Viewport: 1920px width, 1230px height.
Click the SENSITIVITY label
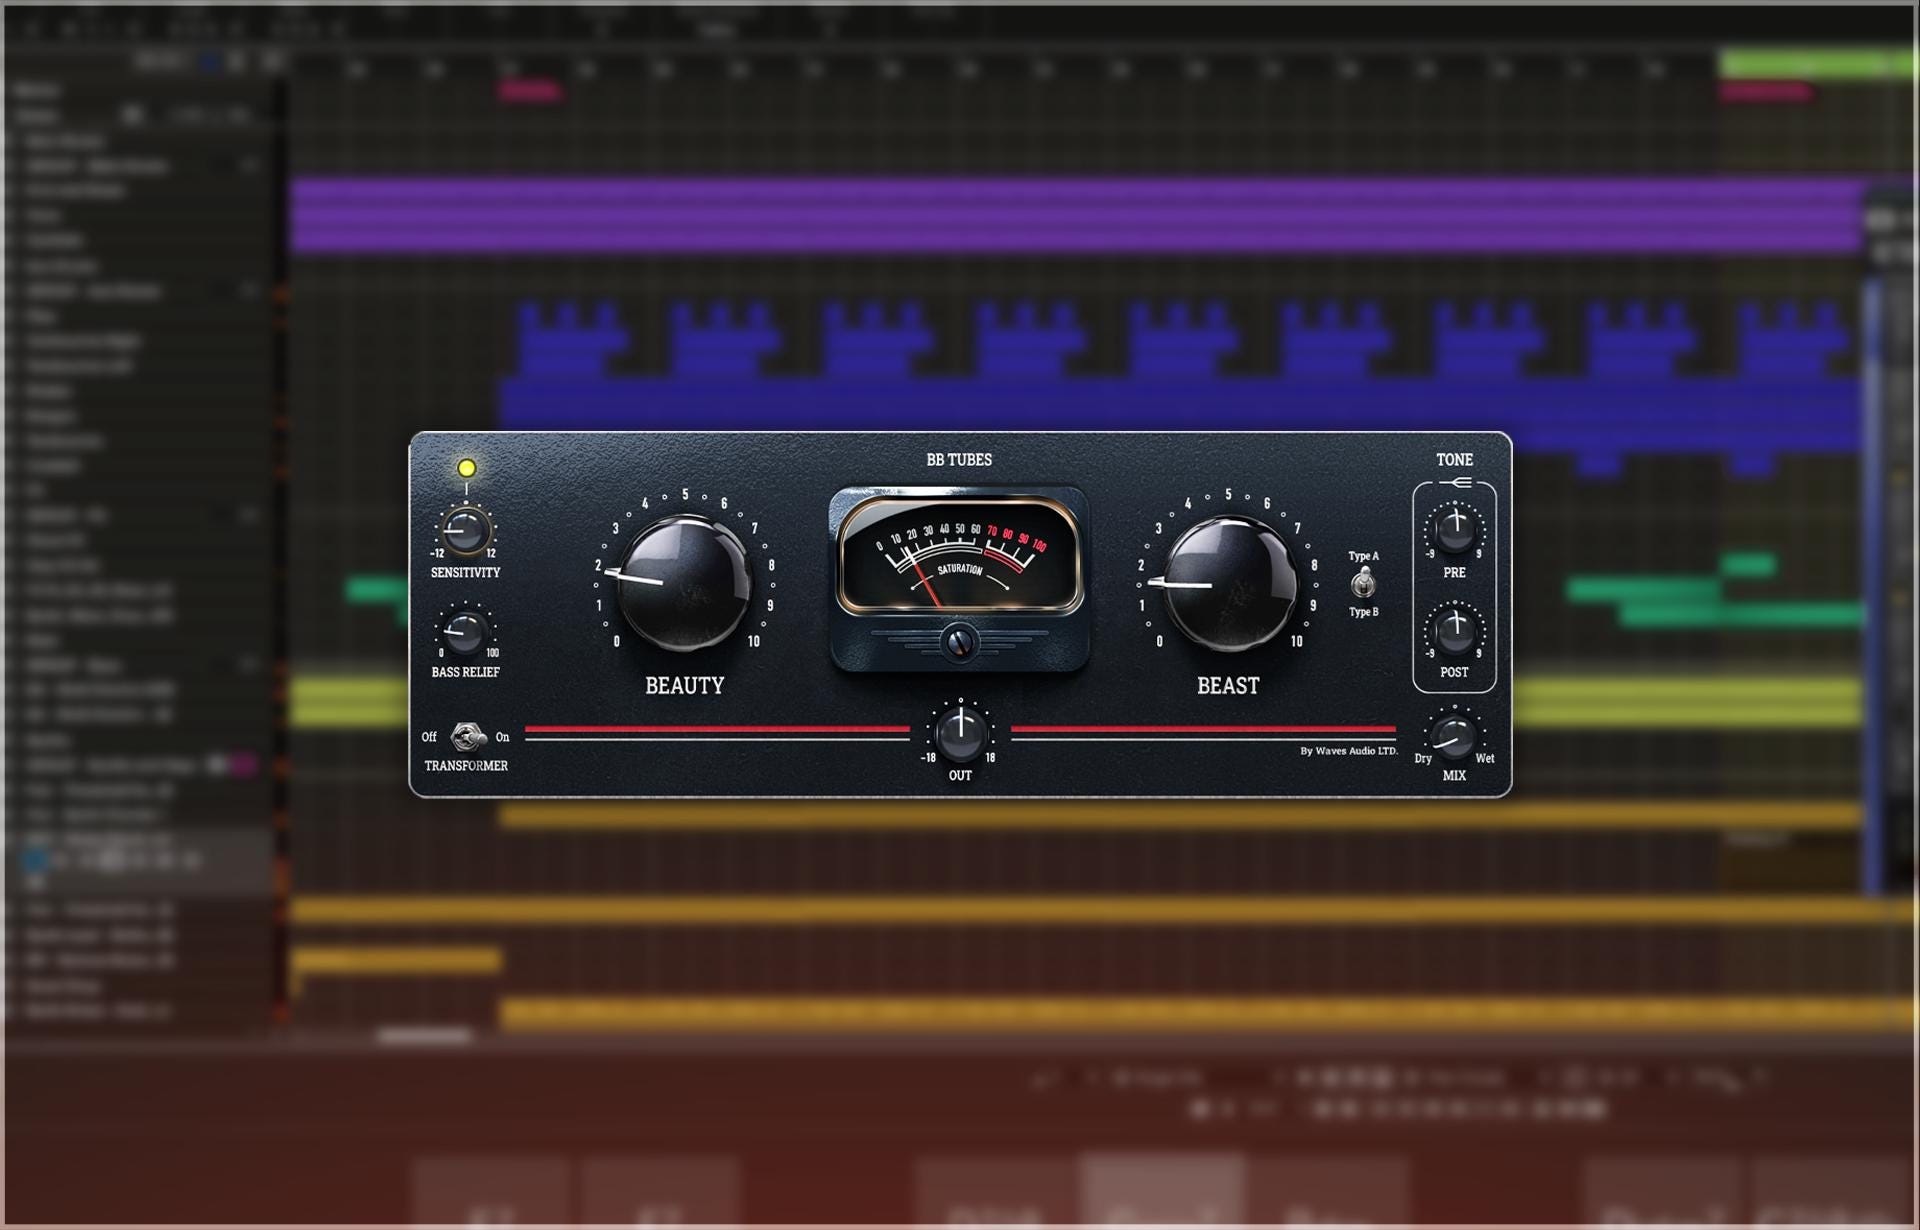465,573
